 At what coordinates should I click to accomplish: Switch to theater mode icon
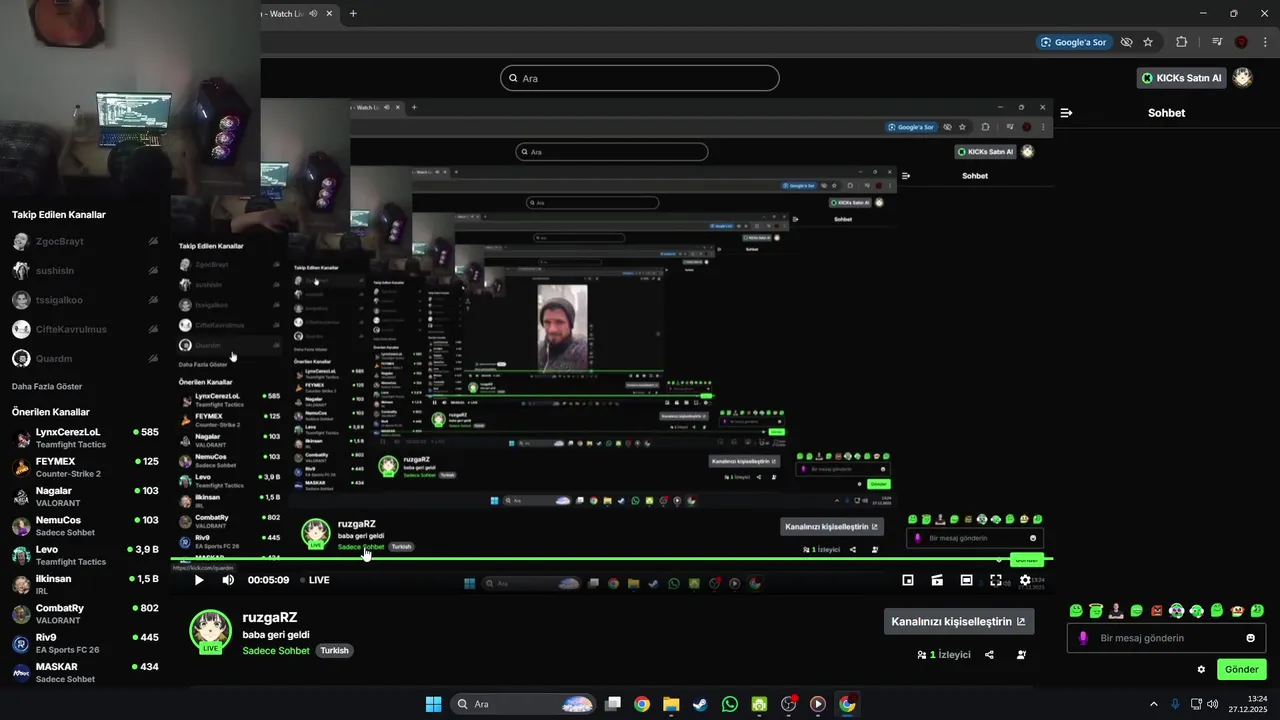coord(966,580)
